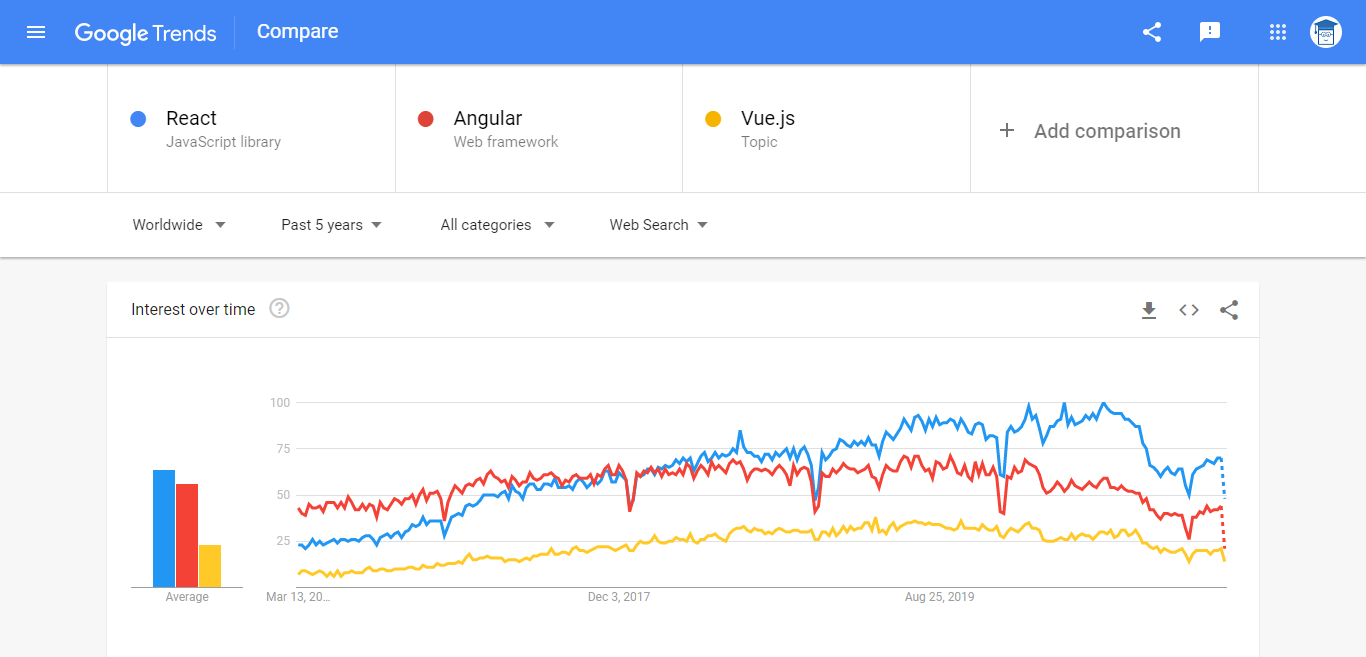
Task: Expand the Worldwide region dropdown
Action: [180, 225]
